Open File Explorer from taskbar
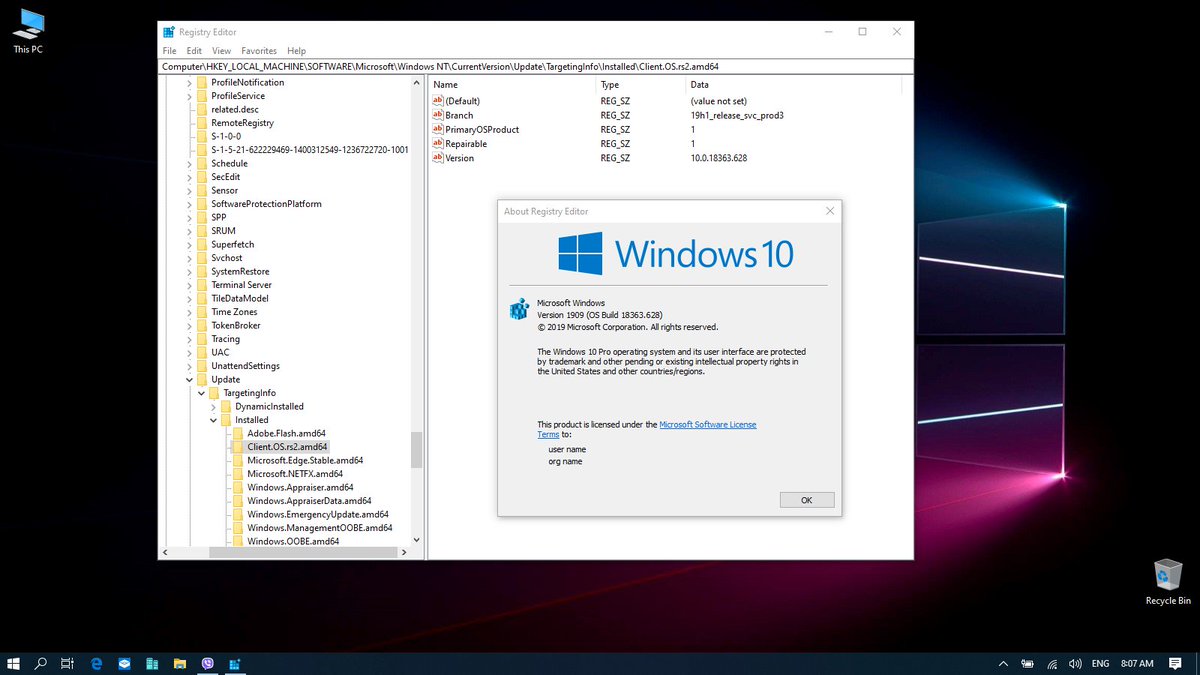The height and width of the screenshot is (675, 1200). point(180,663)
